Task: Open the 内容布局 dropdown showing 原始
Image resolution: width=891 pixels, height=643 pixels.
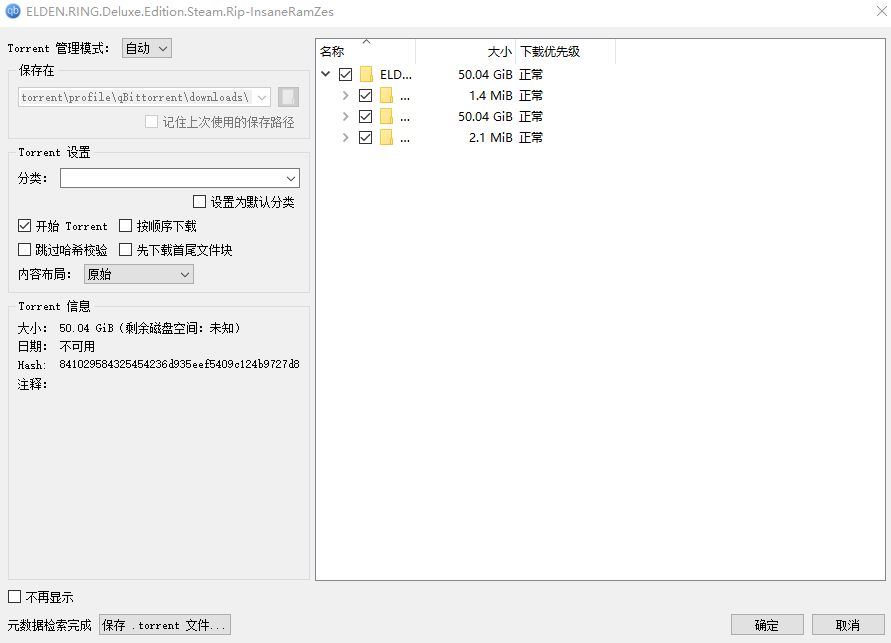Action: click(137, 274)
